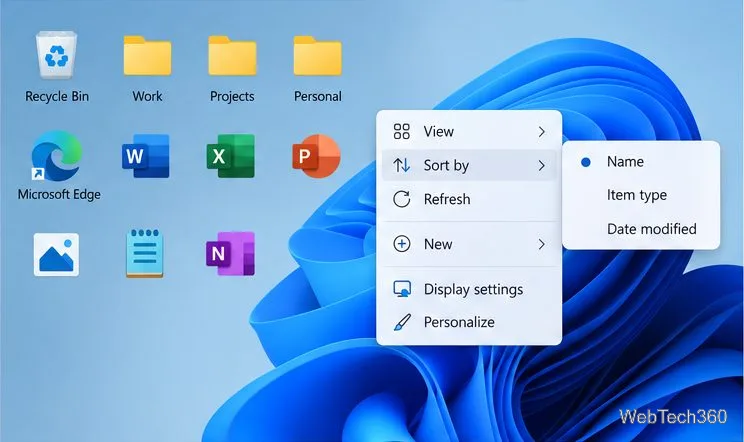Select the Name sort radio bullet

point(586,162)
